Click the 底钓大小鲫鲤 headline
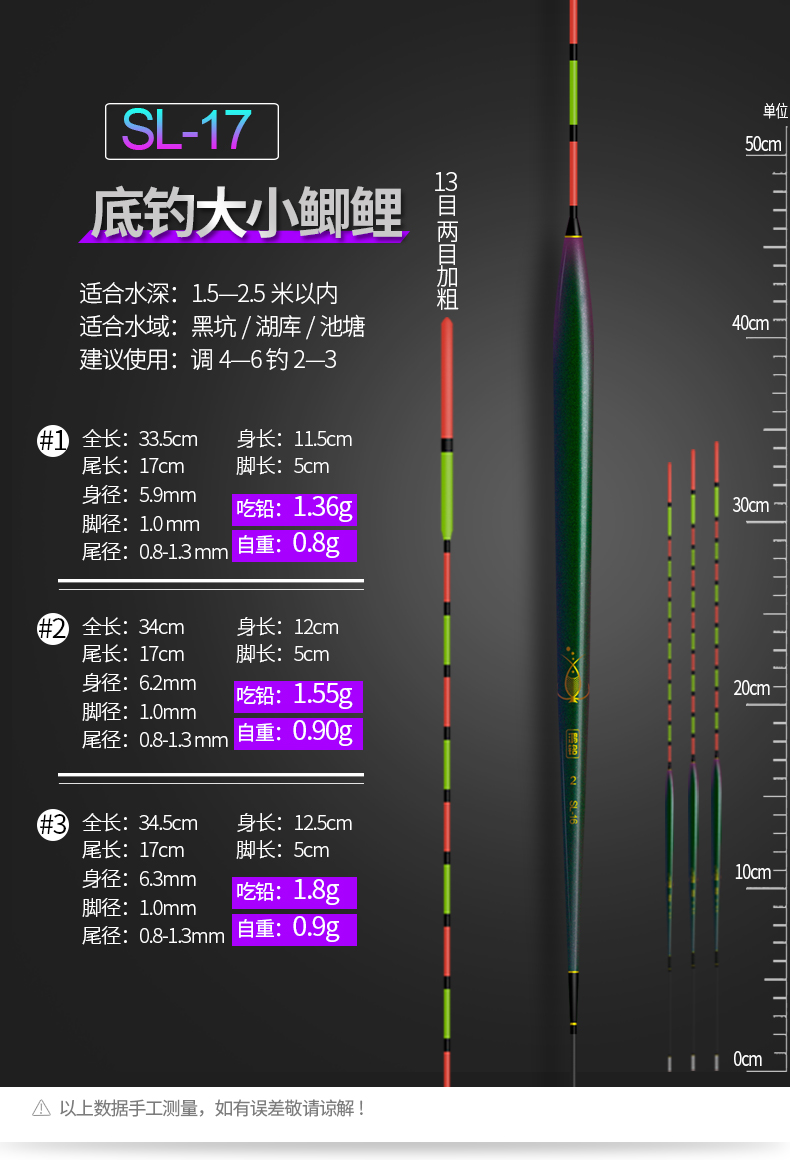Screen dimensions: 790x1172 [x=245, y=214]
